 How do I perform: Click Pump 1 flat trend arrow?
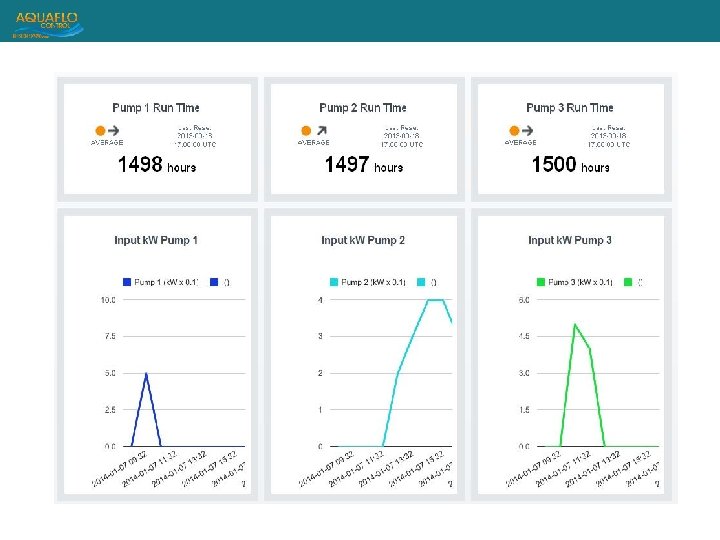click(x=113, y=130)
